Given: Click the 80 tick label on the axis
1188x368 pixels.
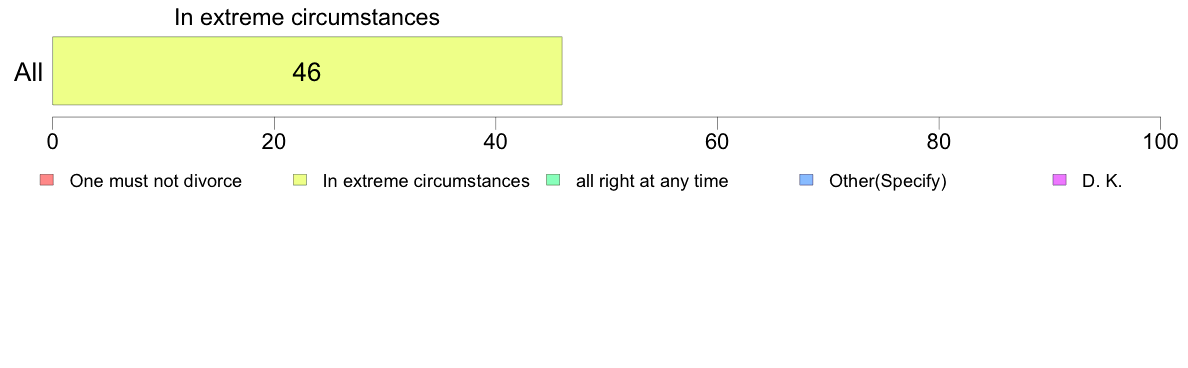Looking at the screenshot, I should pos(939,142).
